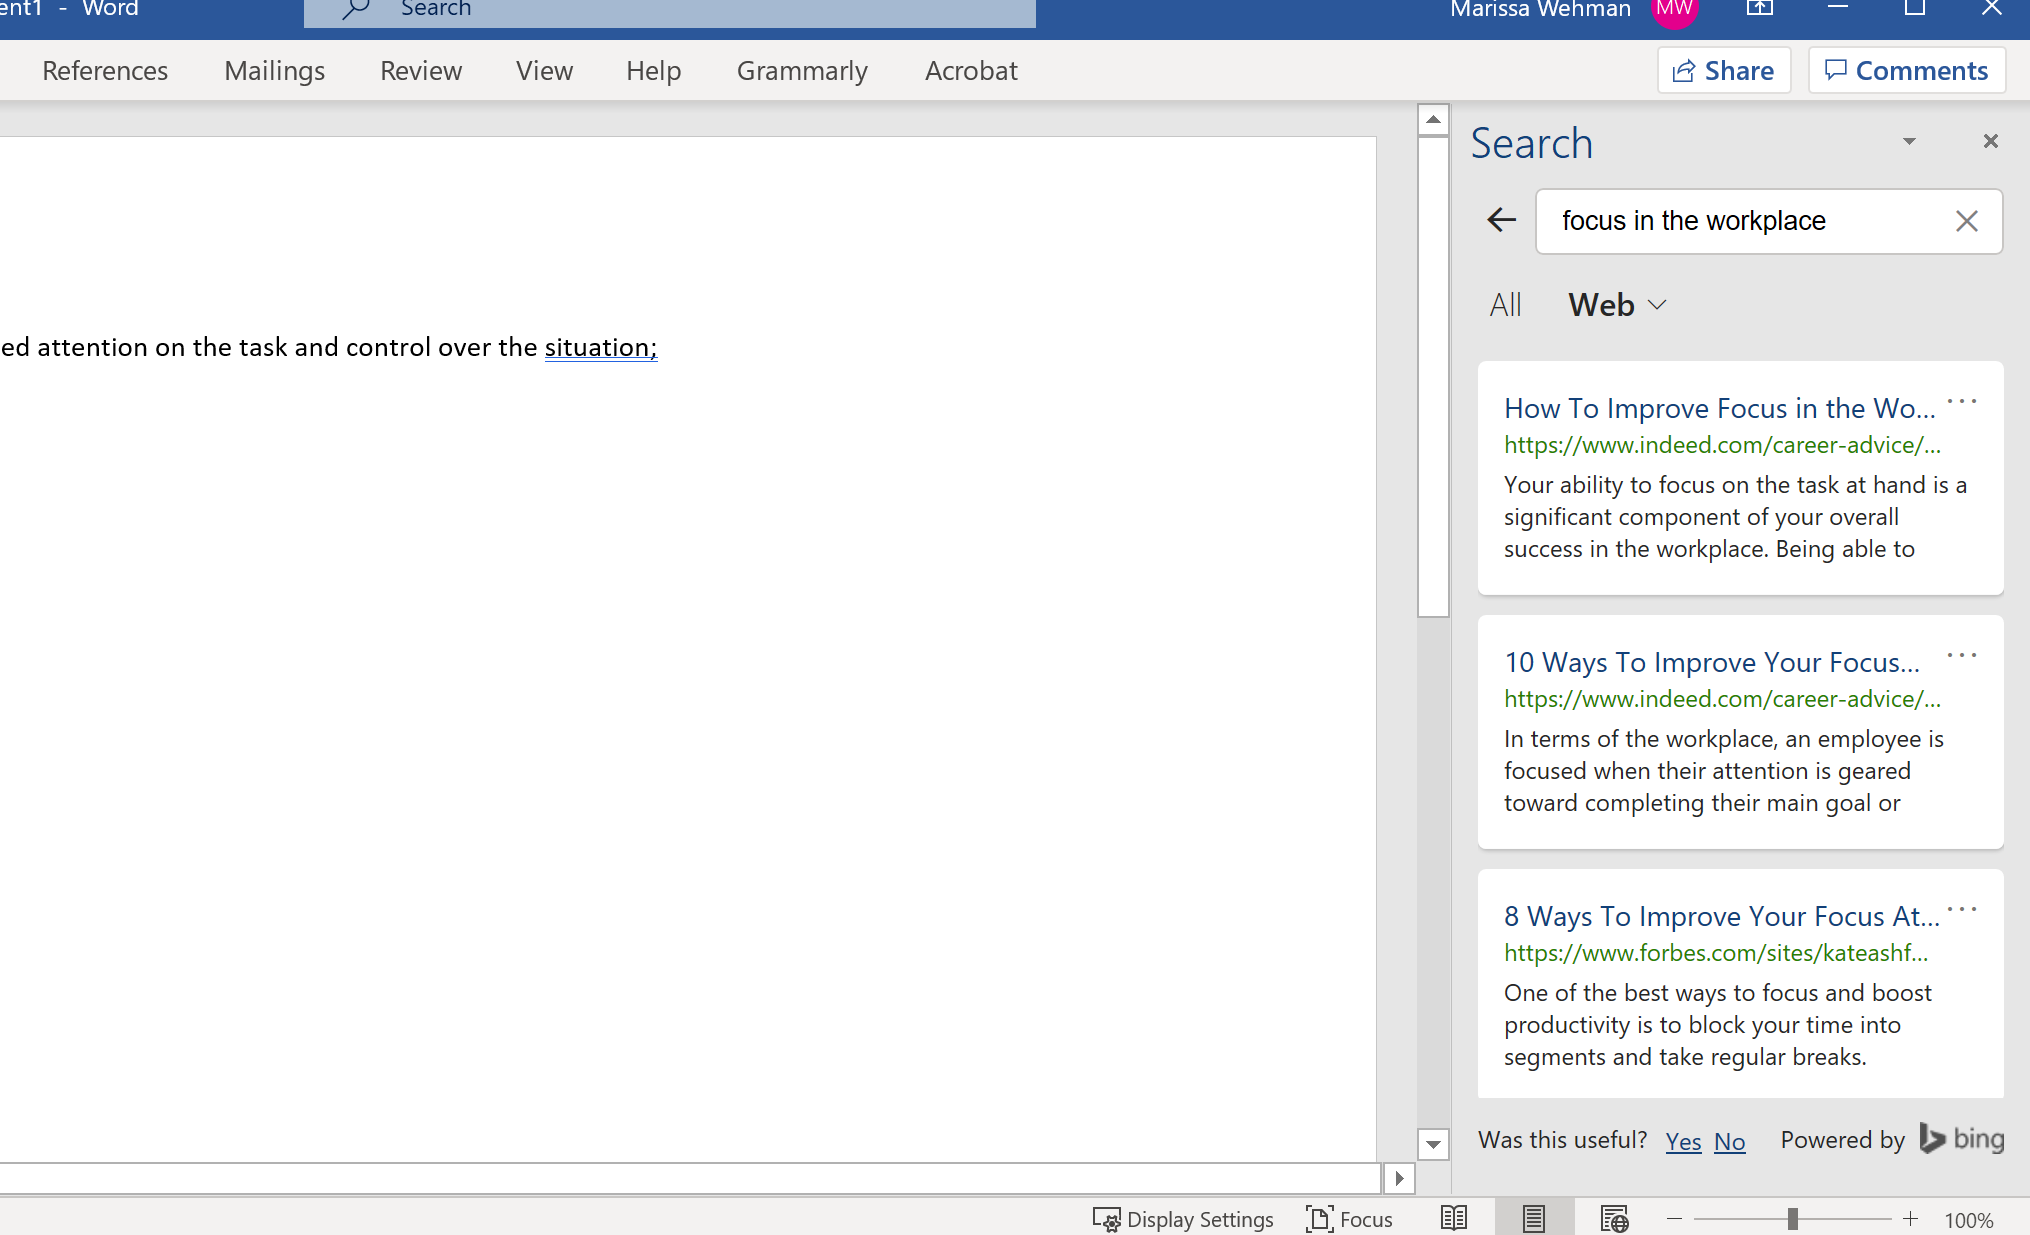This screenshot has width=2030, height=1235.
Task: Open Search pane options dropdown arrow
Action: point(1908,141)
